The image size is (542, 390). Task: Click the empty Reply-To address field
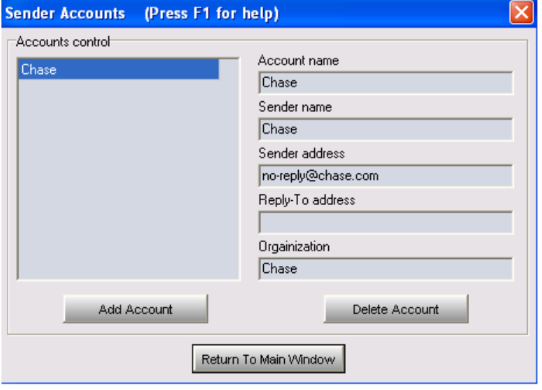click(x=385, y=222)
